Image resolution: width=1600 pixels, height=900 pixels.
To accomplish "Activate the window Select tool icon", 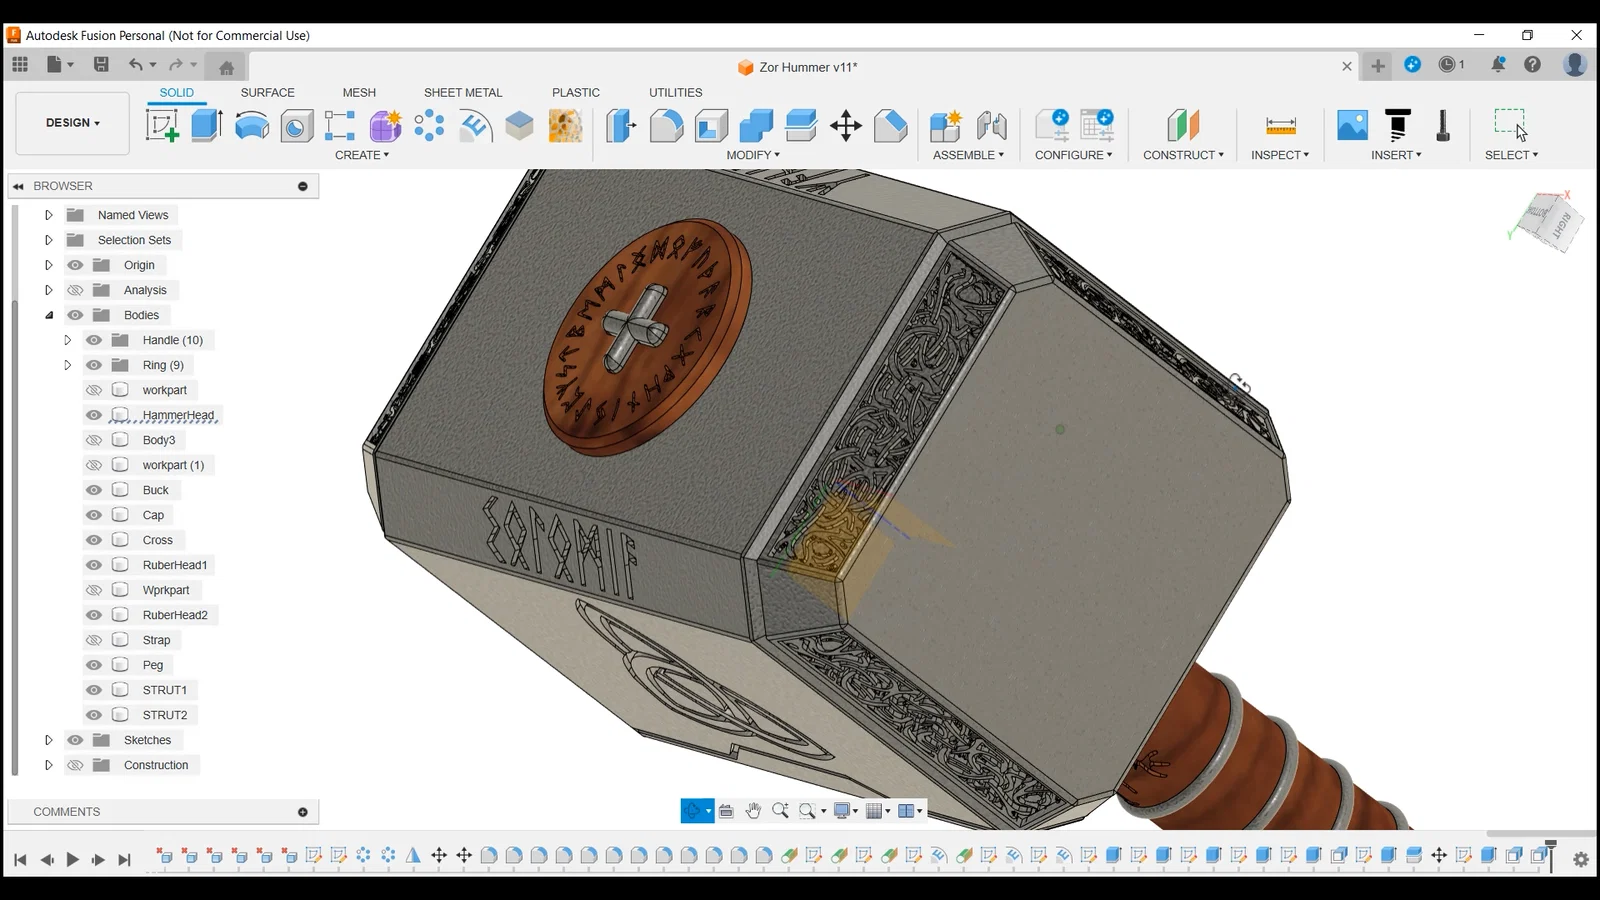I will click(1511, 126).
